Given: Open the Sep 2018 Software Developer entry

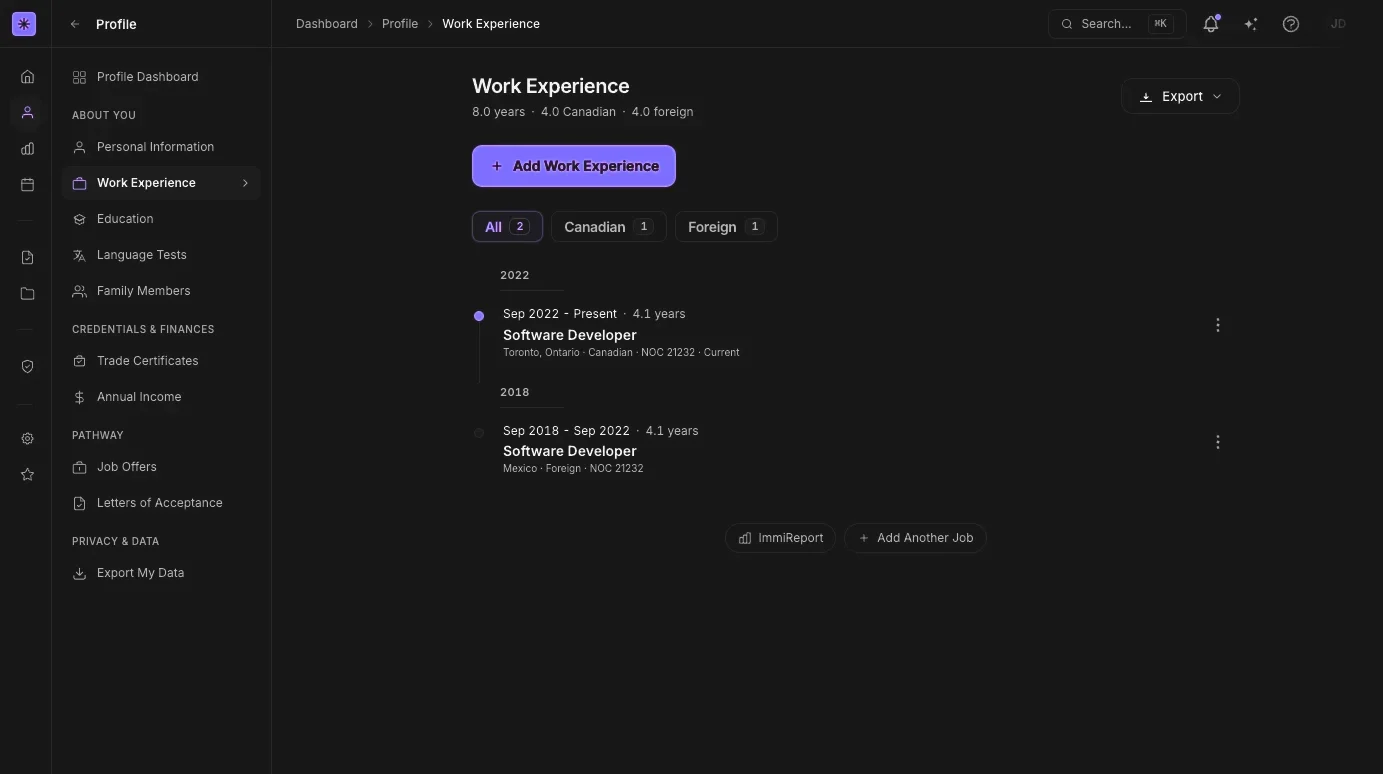Looking at the screenshot, I should pyautogui.click(x=570, y=451).
